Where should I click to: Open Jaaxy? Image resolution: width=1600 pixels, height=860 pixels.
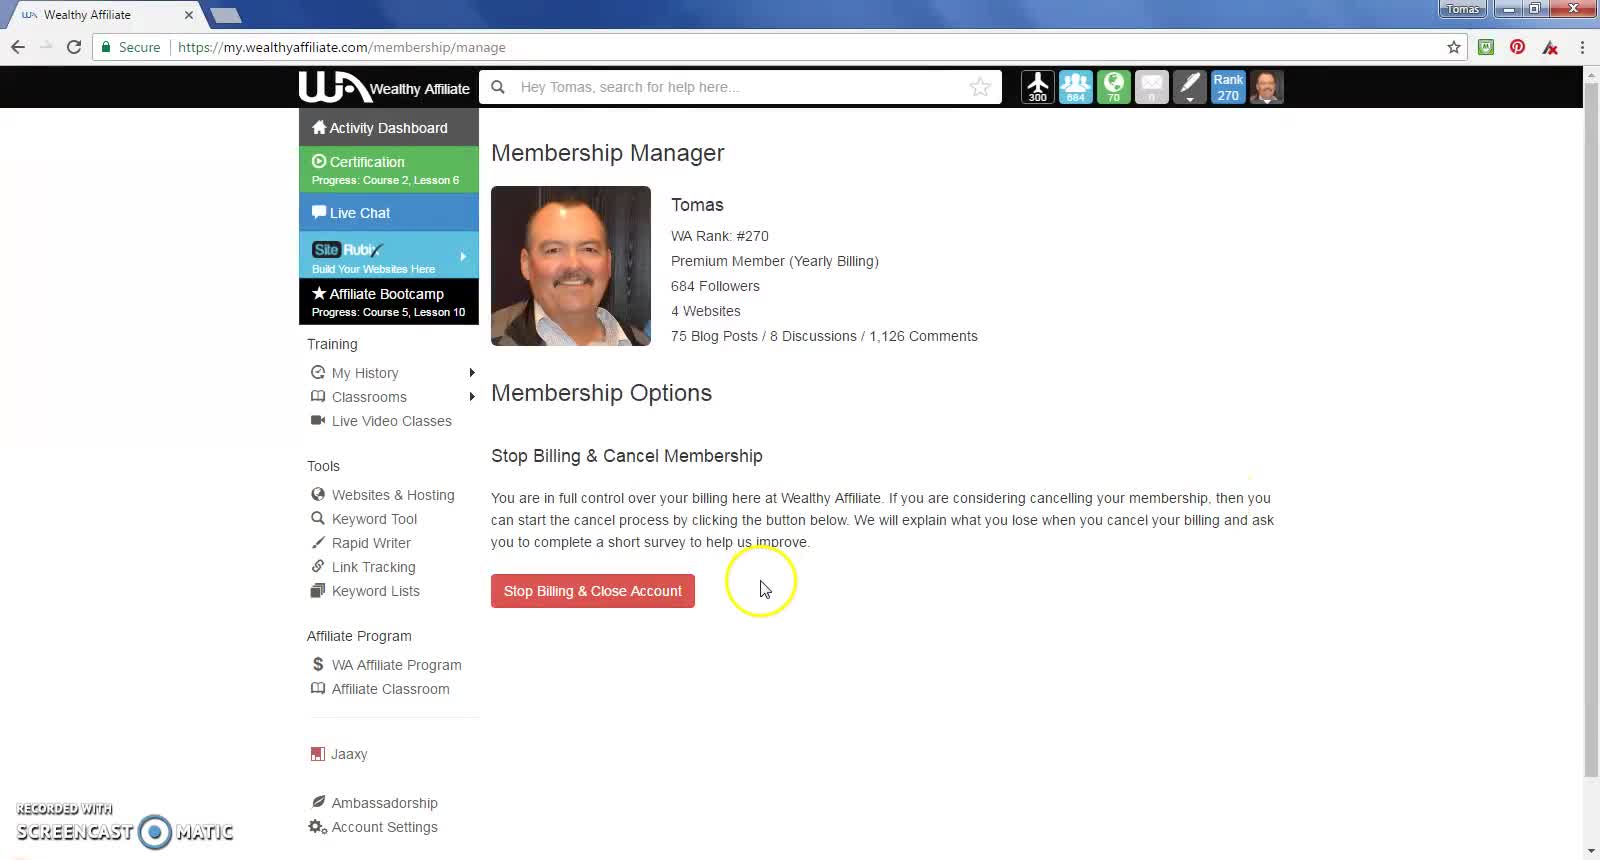(349, 754)
